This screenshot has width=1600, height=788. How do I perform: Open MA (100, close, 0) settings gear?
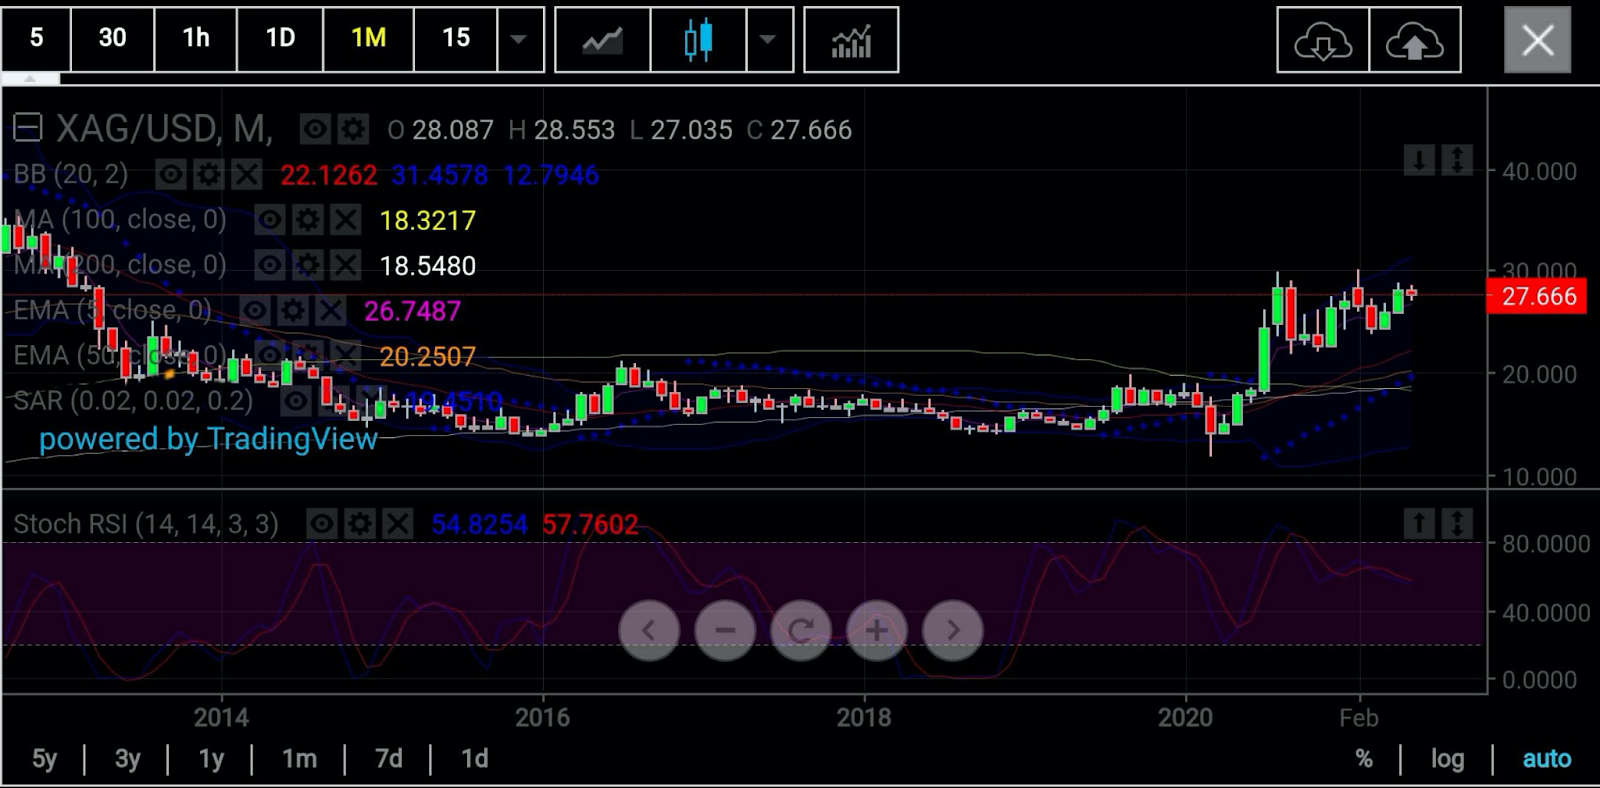click(308, 219)
